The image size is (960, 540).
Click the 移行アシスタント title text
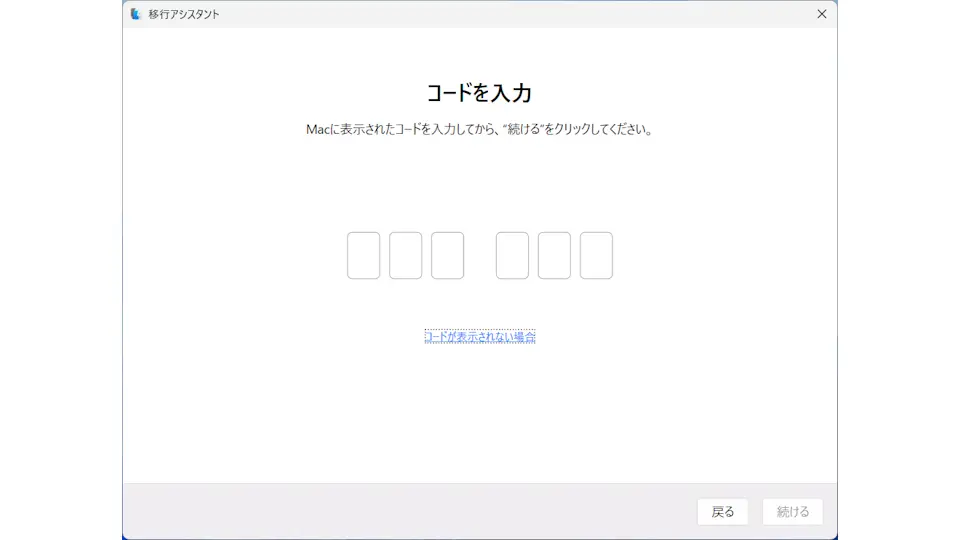pyautogui.click(x=184, y=14)
